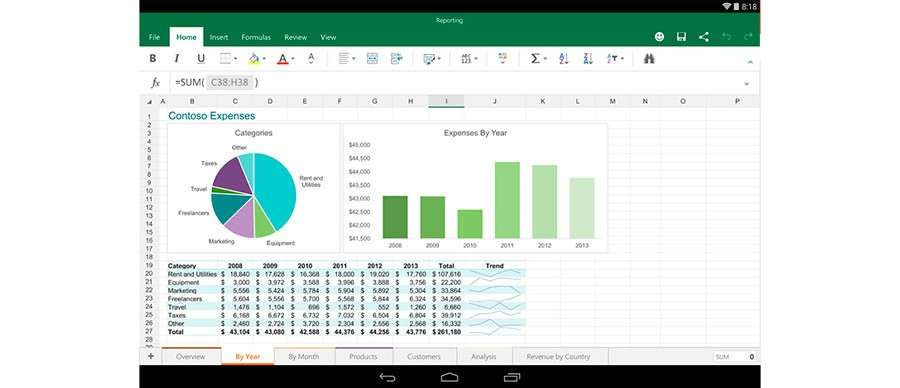The height and width of the screenshot is (388, 900).
Task: Expand the cell styles dropdown arrow
Action: click(x=439, y=59)
